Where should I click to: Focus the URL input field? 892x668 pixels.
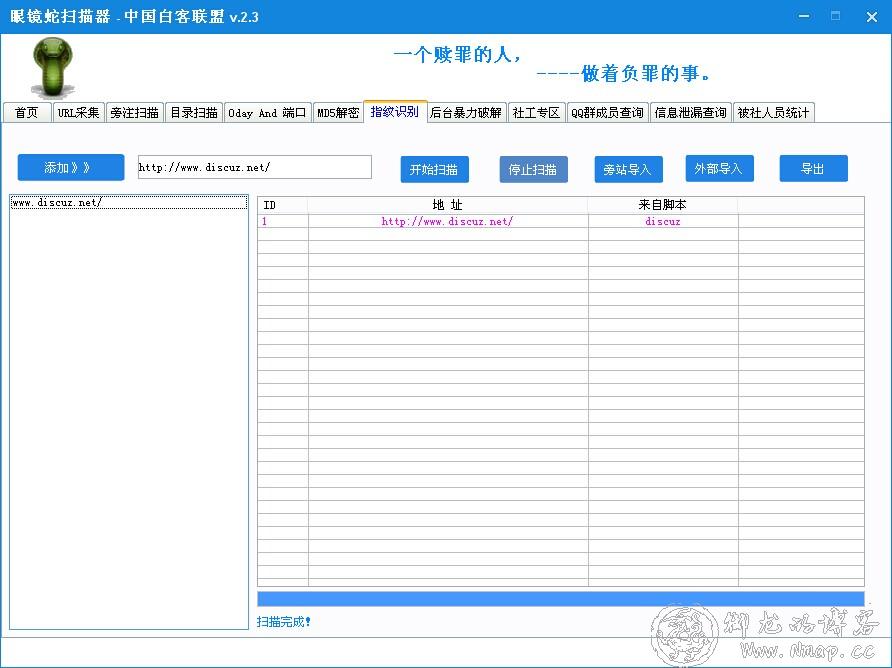(x=254, y=167)
